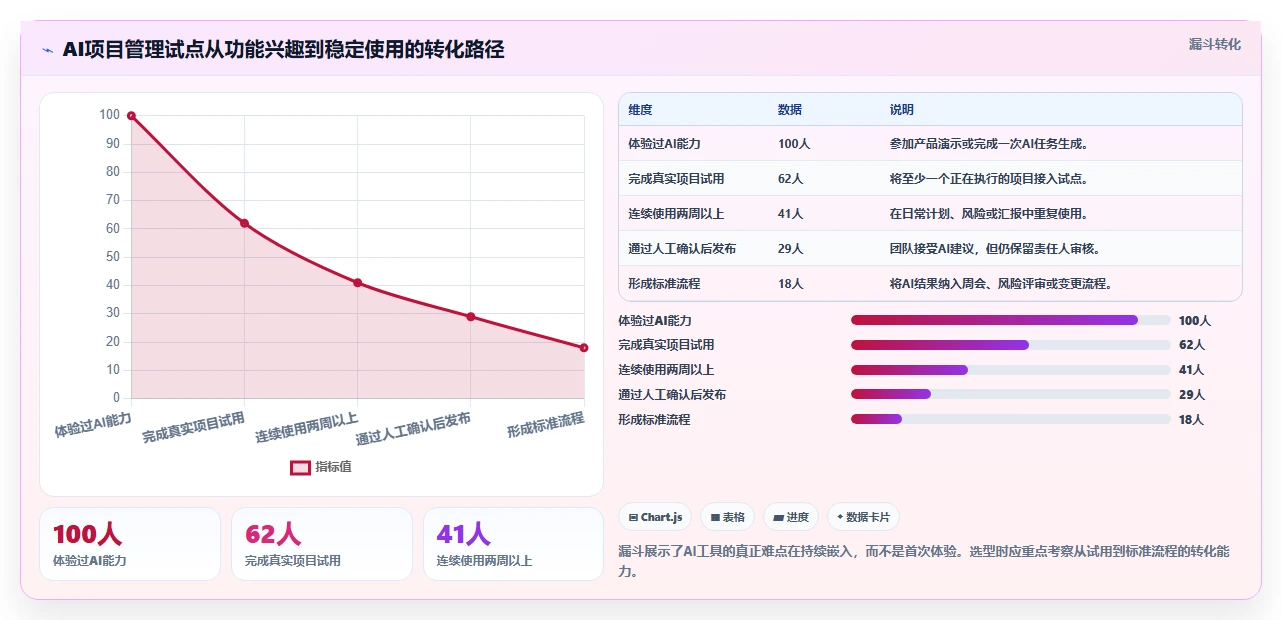The image size is (1282, 620).
Task: Click the 指标值 legend color box
Action: pyautogui.click(x=300, y=467)
